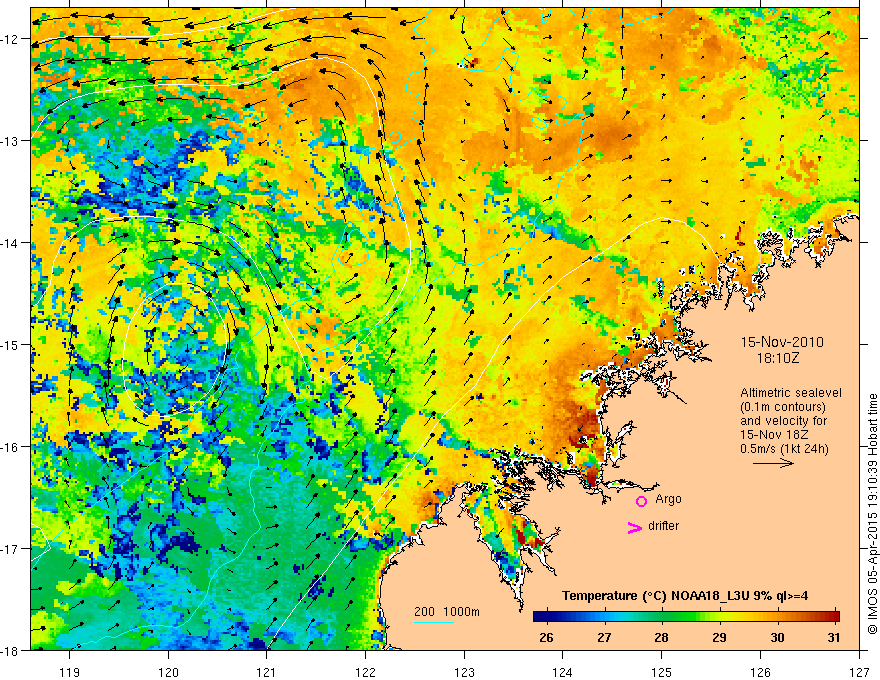The image size is (880, 680).
Task: Click the '28' colorbar tick label
Action: (x=661, y=637)
